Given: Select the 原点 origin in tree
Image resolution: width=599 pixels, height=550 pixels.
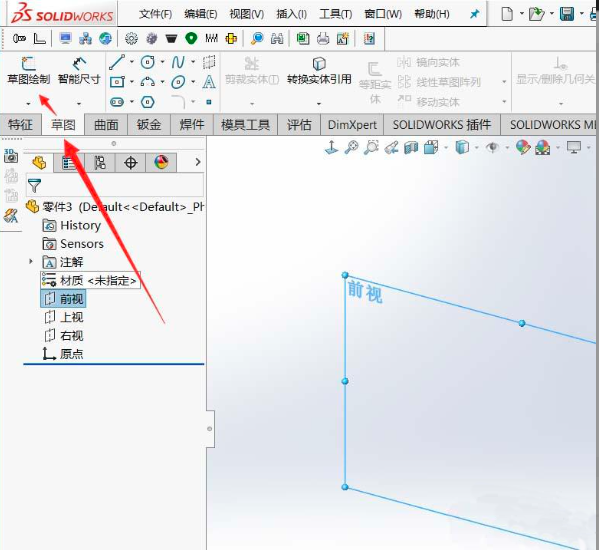Looking at the screenshot, I should coord(63,354).
